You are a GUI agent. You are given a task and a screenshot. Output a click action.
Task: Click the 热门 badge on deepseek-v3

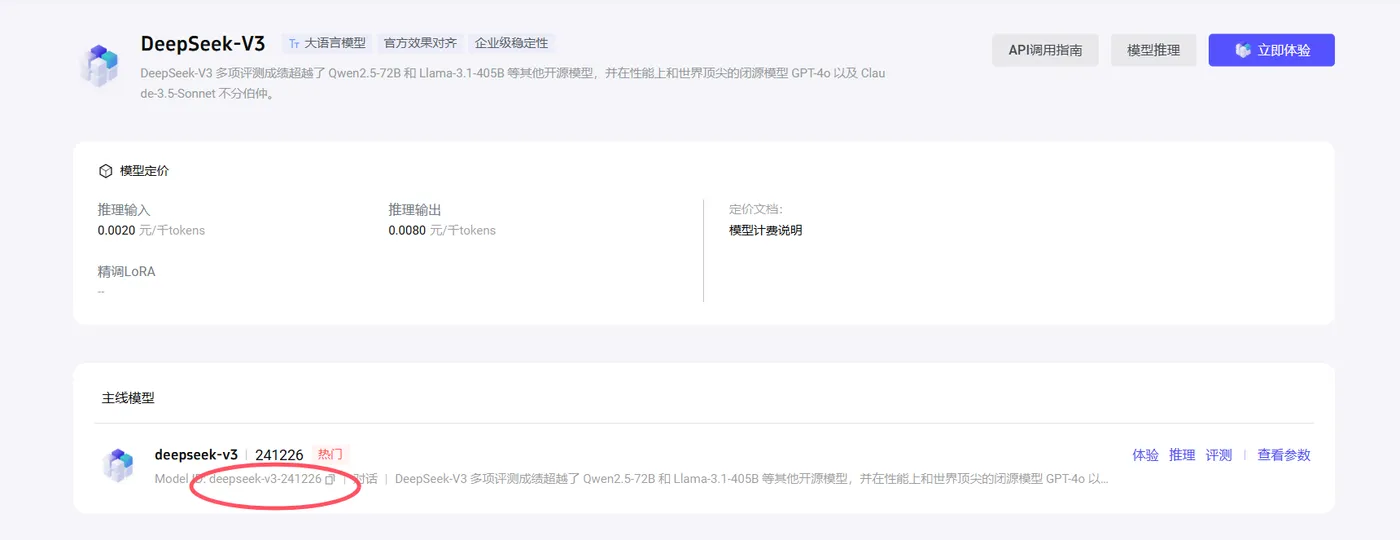pyautogui.click(x=330, y=454)
